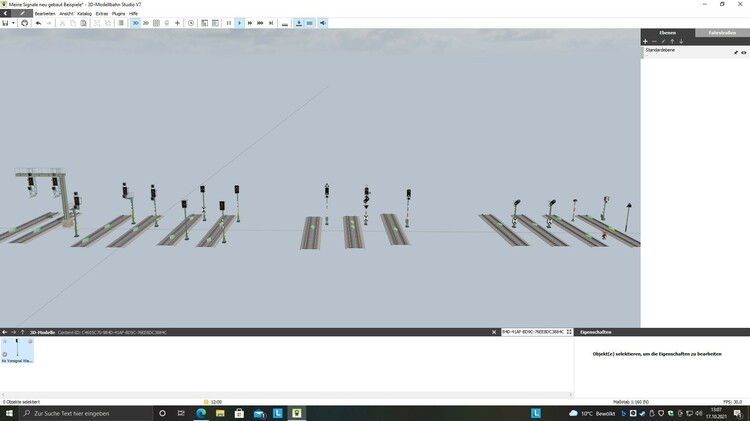Image resolution: width=750 pixels, height=421 pixels.
Task: Open the save options dropdown arrow
Action: 13,23
